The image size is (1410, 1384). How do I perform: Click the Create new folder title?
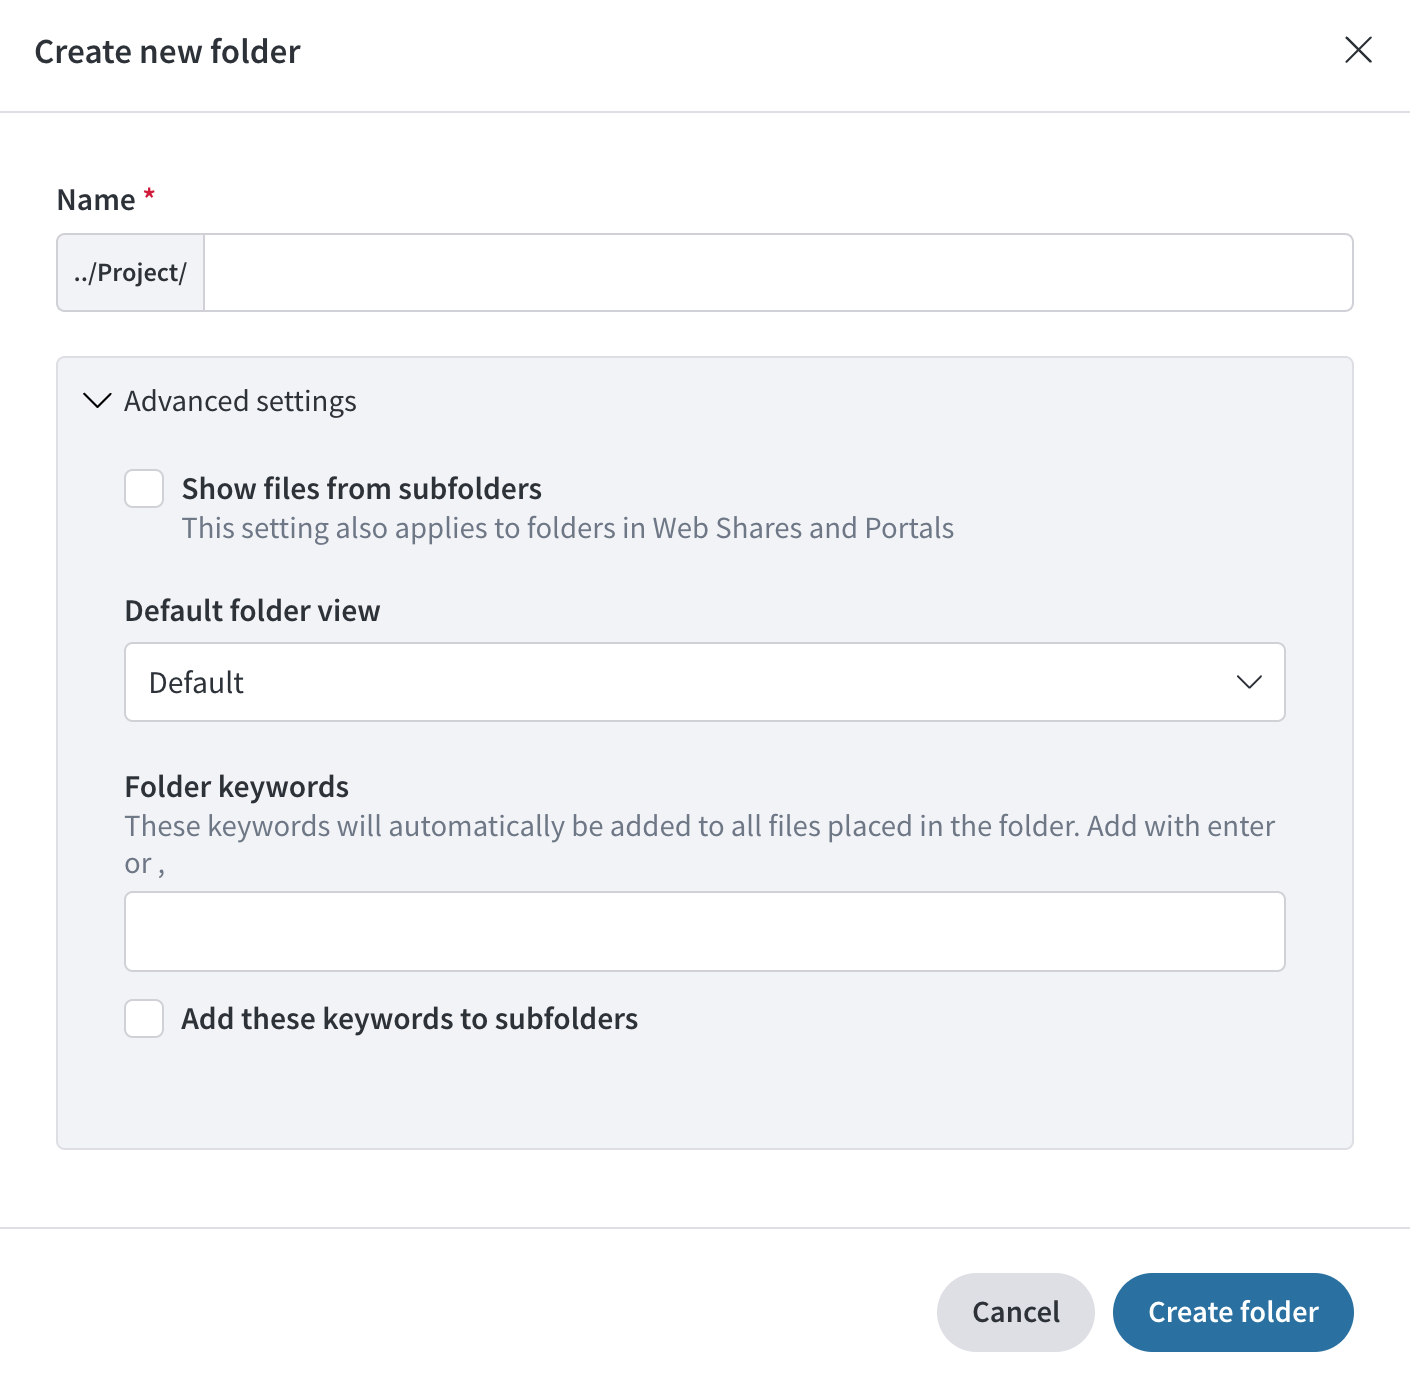[x=168, y=52]
